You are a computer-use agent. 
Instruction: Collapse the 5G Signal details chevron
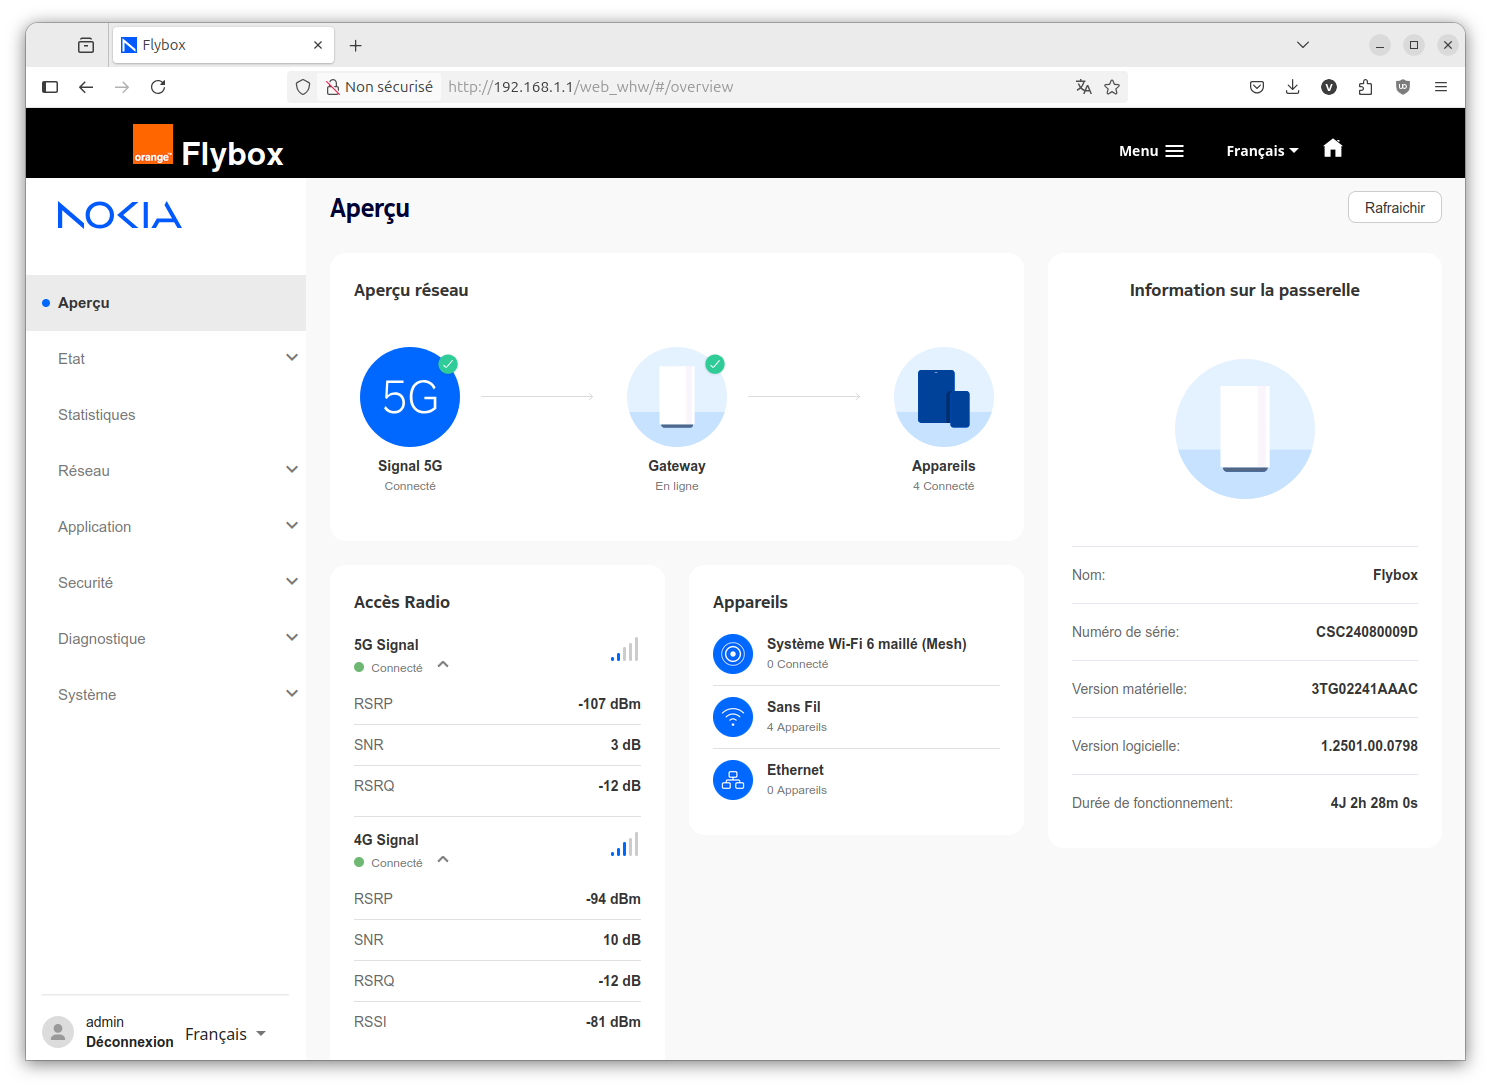point(443,665)
